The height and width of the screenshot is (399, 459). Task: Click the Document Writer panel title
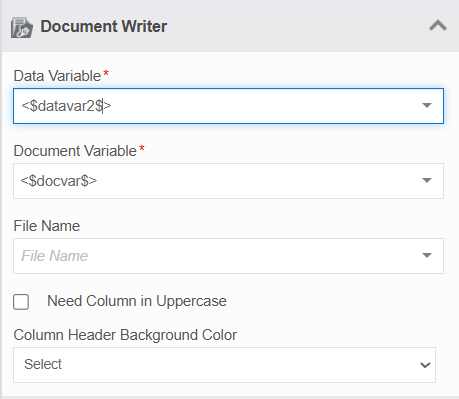[103, 26]
